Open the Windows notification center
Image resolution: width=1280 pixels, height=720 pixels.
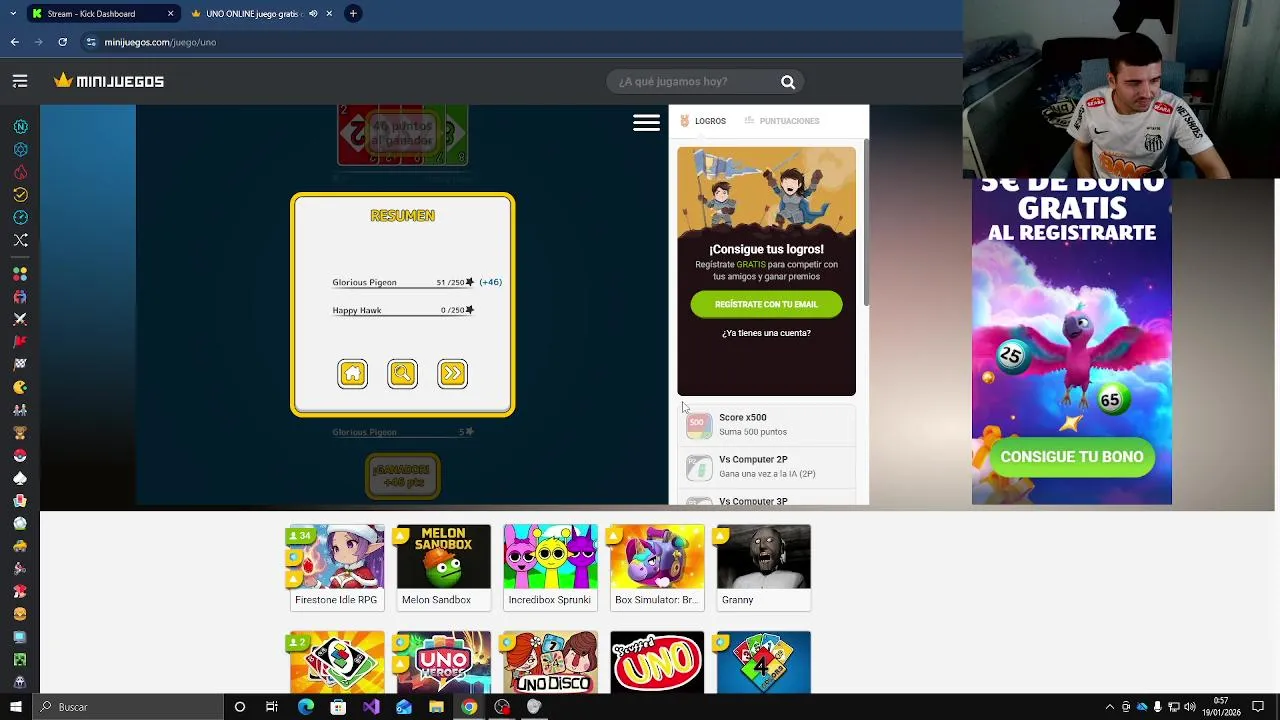(1258, 707)
